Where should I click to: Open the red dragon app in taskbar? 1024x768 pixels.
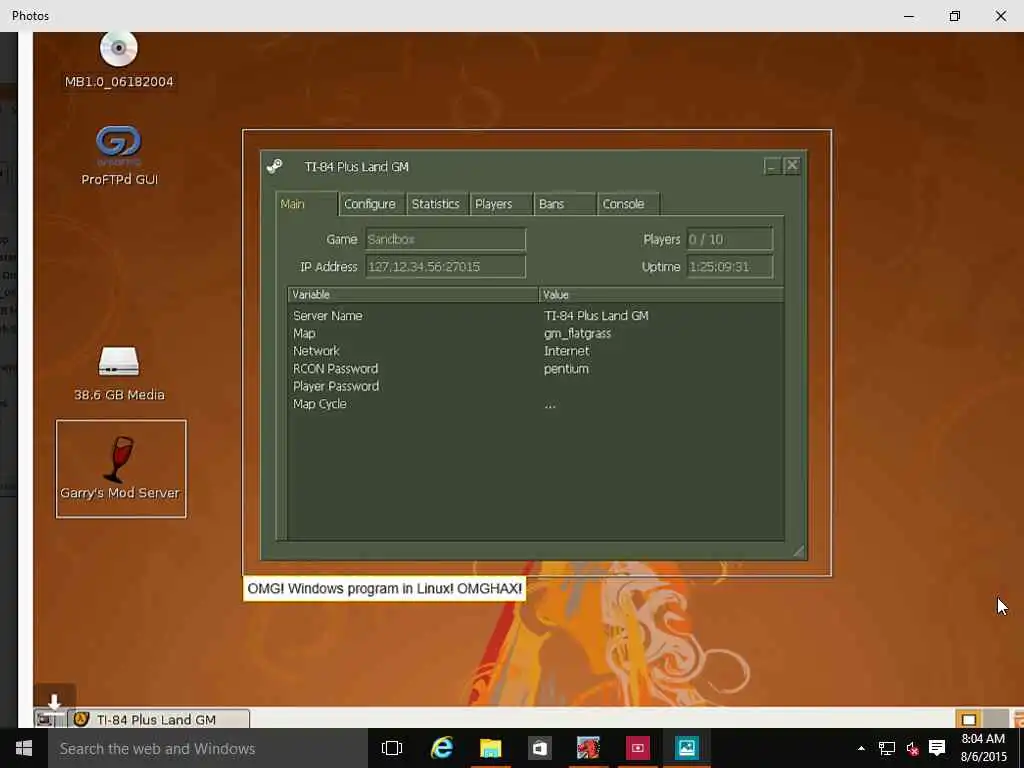pyautogui.click(x=588, y=748)
